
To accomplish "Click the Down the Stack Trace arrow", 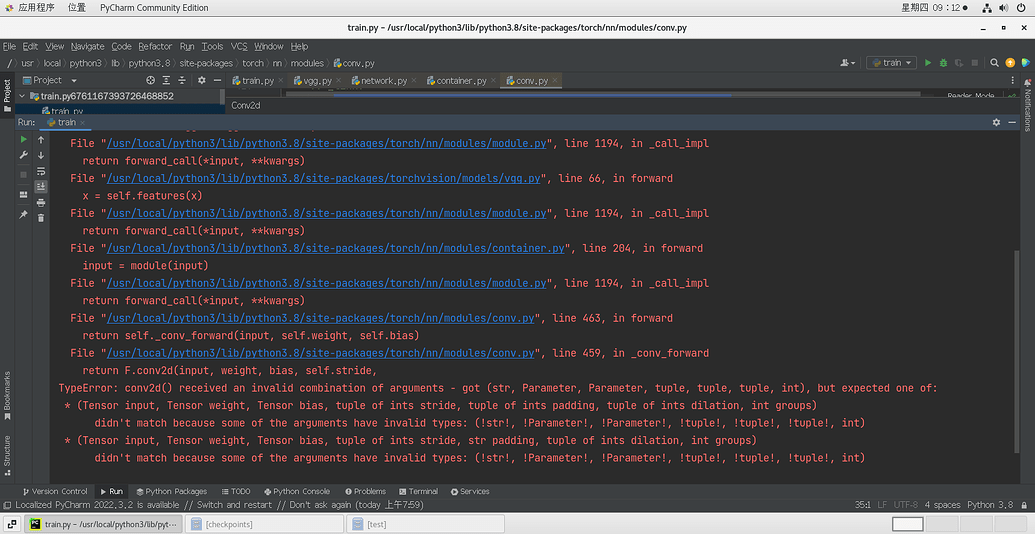I will coord(41,155).
